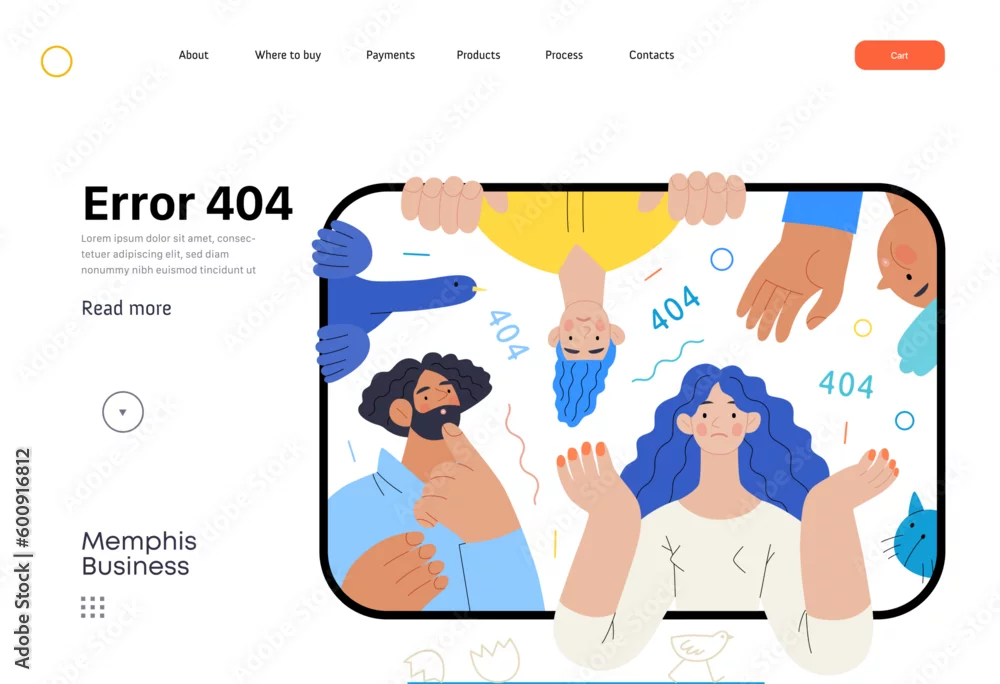Go to Where to buy page
1000x684 pixels.
pos(288,55)
